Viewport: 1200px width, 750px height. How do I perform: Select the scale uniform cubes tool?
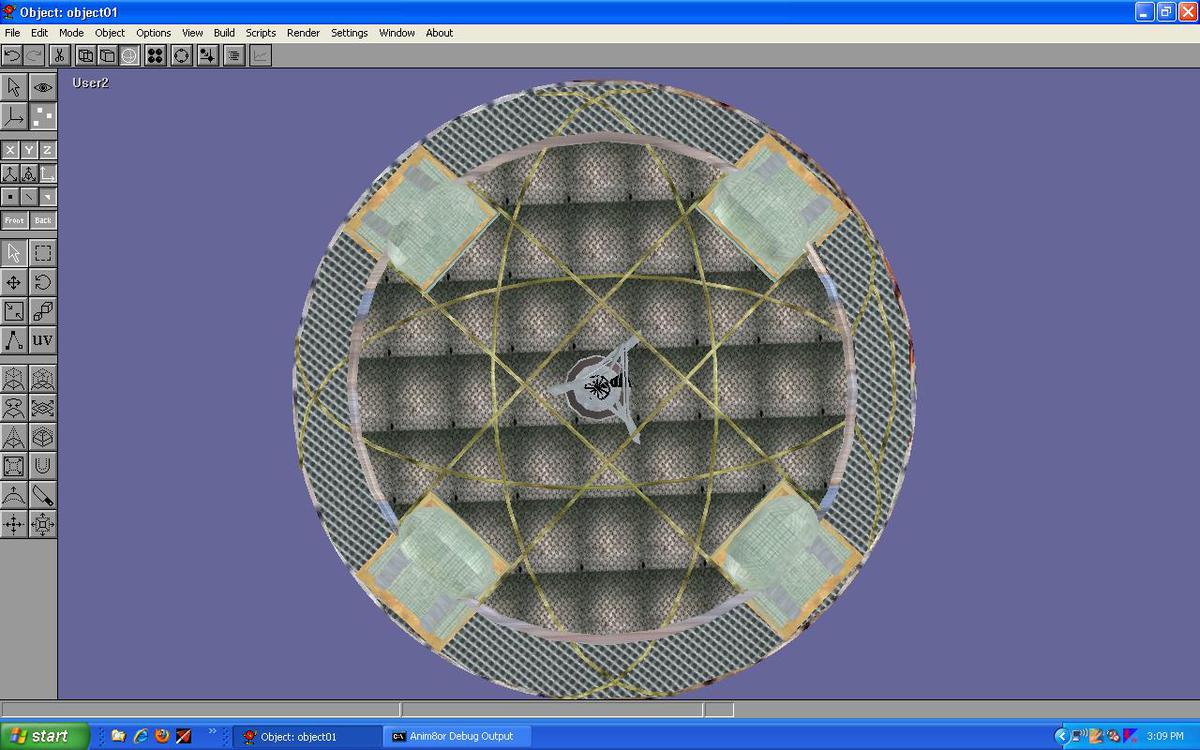pos(43,311)
